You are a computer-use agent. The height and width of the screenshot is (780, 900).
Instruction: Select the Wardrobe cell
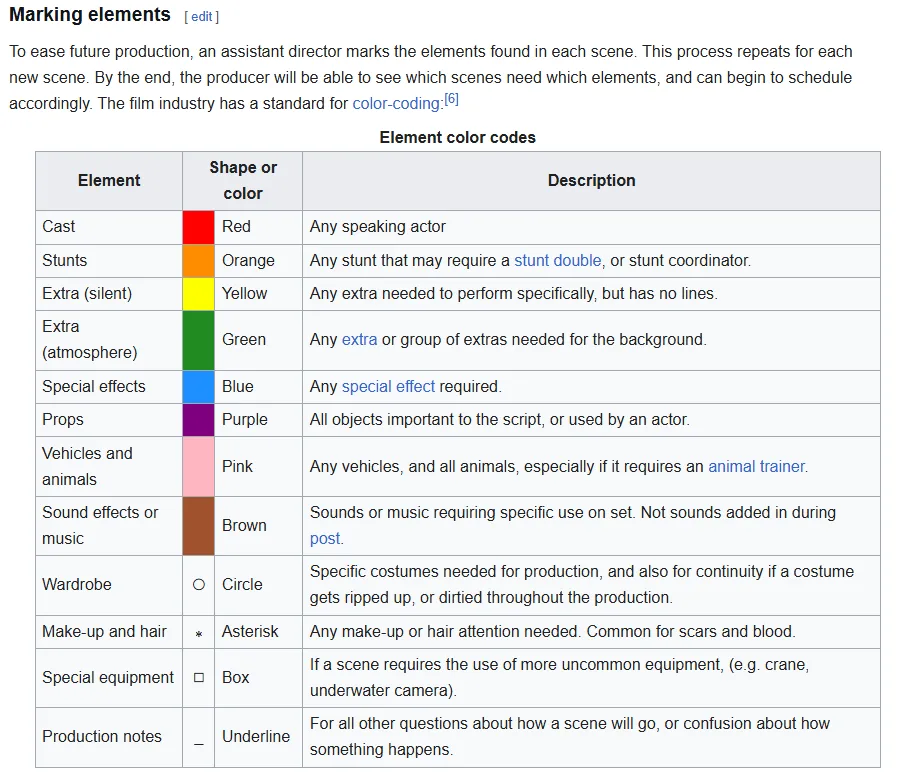point(109,585)
